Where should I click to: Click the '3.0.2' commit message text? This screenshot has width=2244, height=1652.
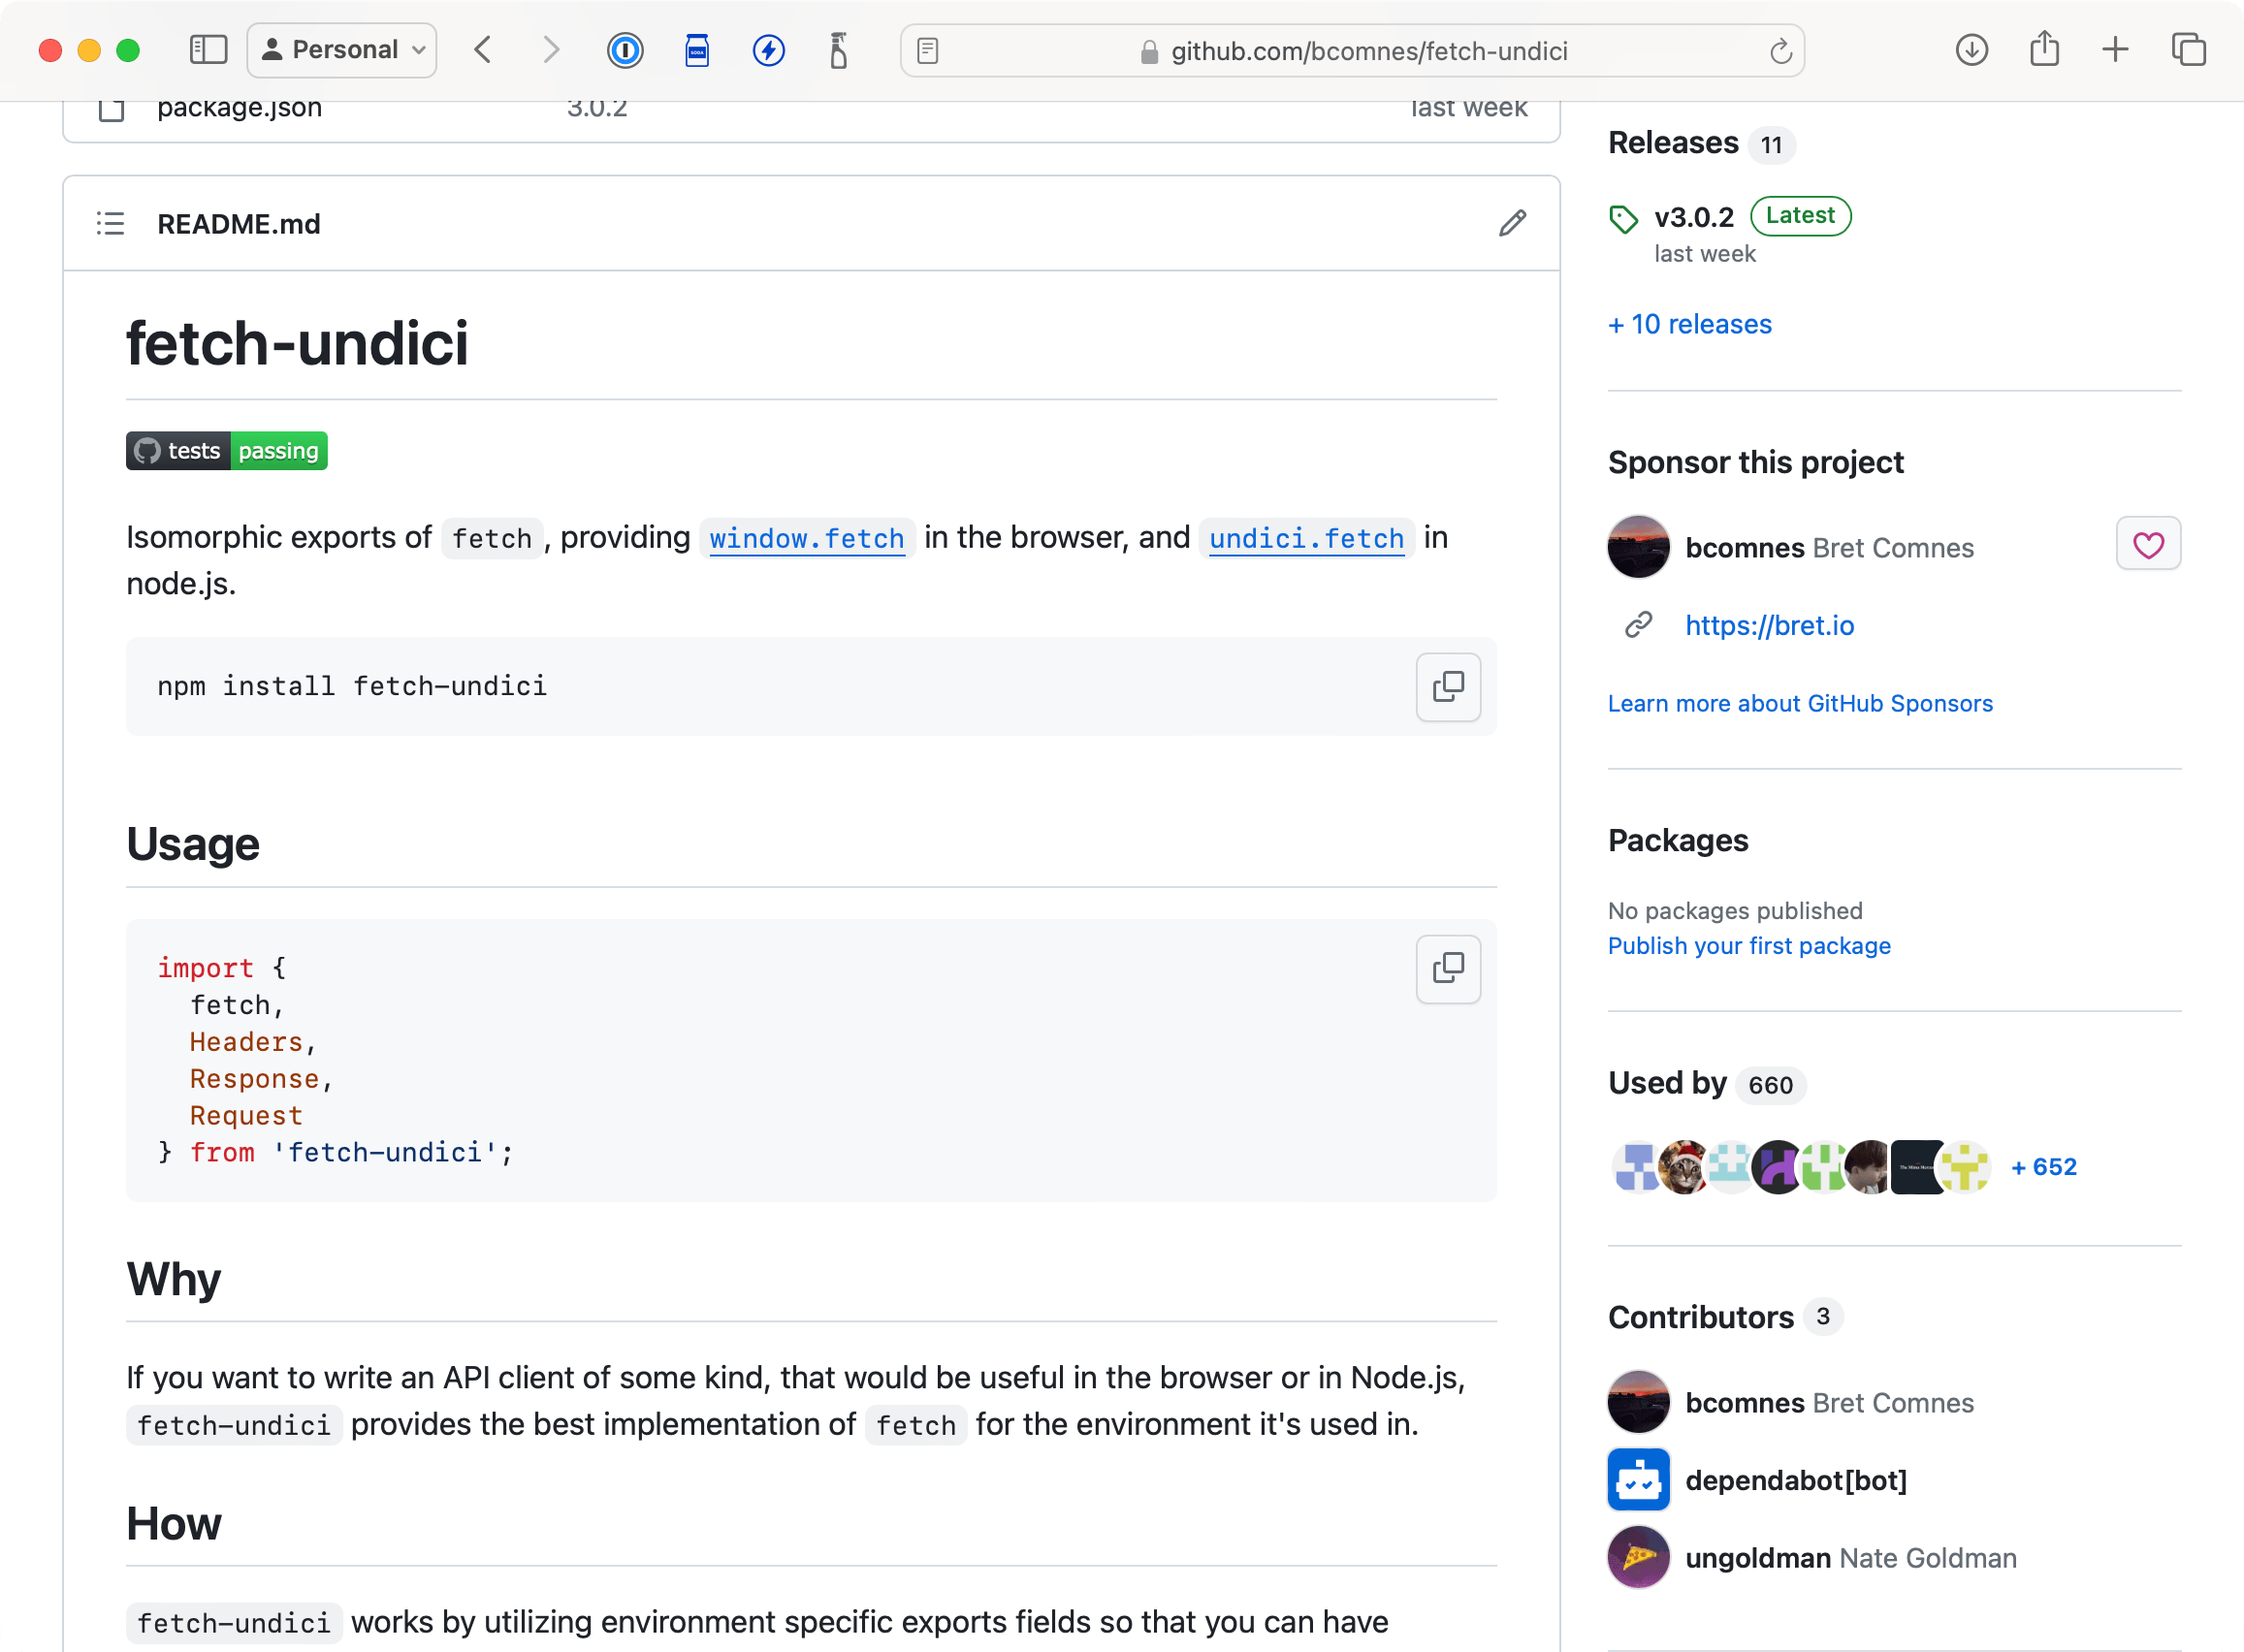pos(597,108)
